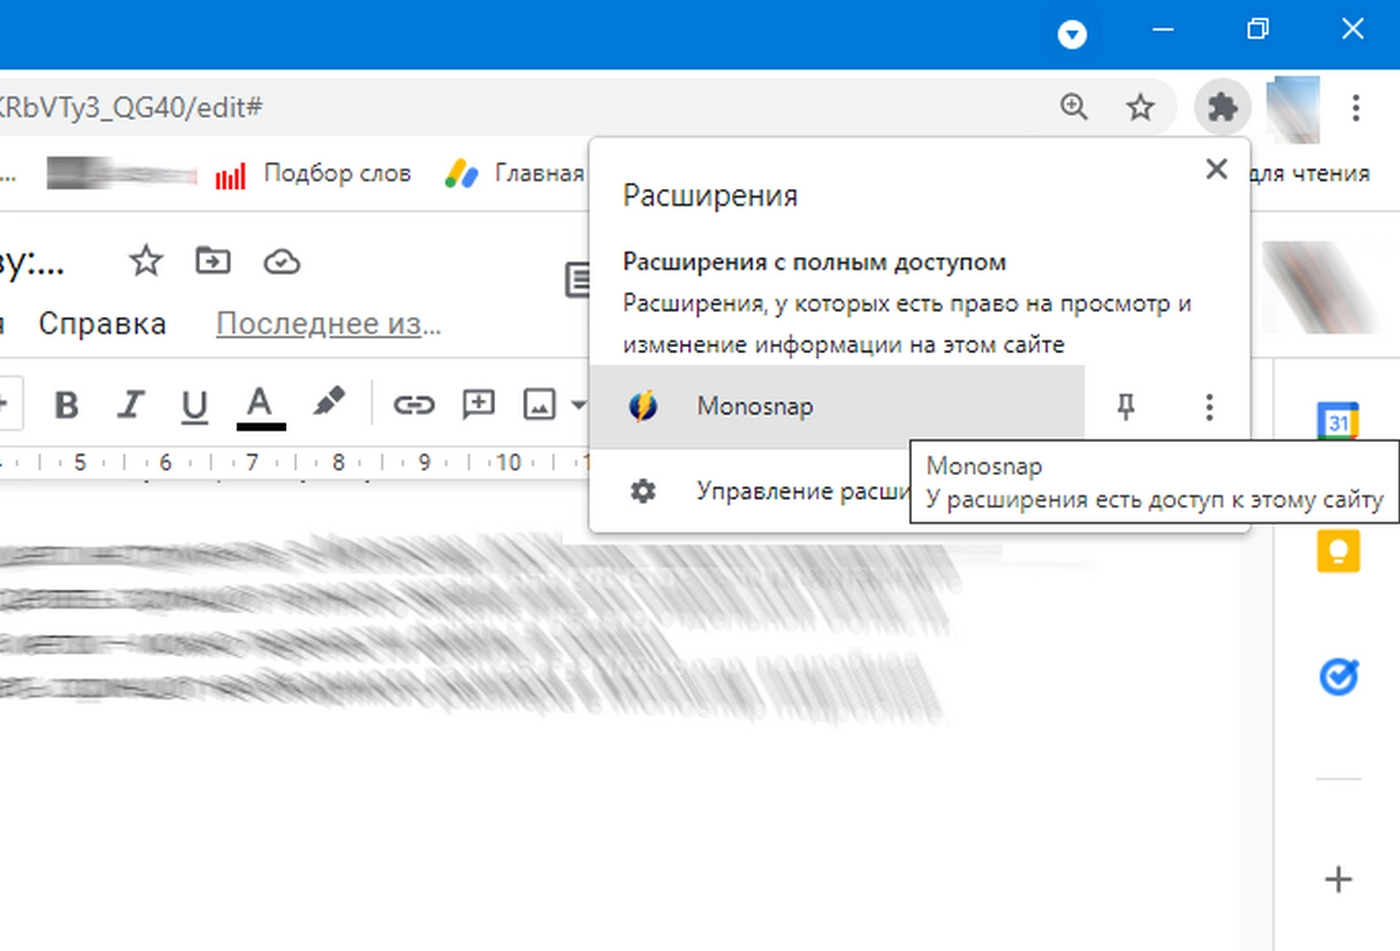Screen dimensions: 1400x951
Task: Star the Google Docs document
Action: (146, 261)
